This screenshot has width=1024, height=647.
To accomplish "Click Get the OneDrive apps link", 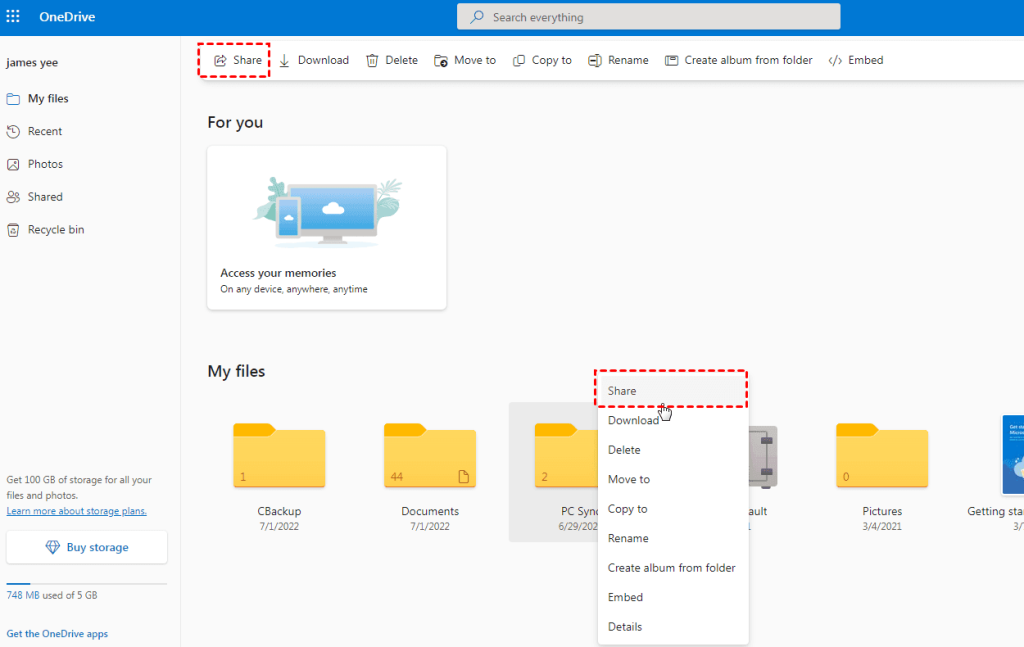I will click(x=57, y=634).
